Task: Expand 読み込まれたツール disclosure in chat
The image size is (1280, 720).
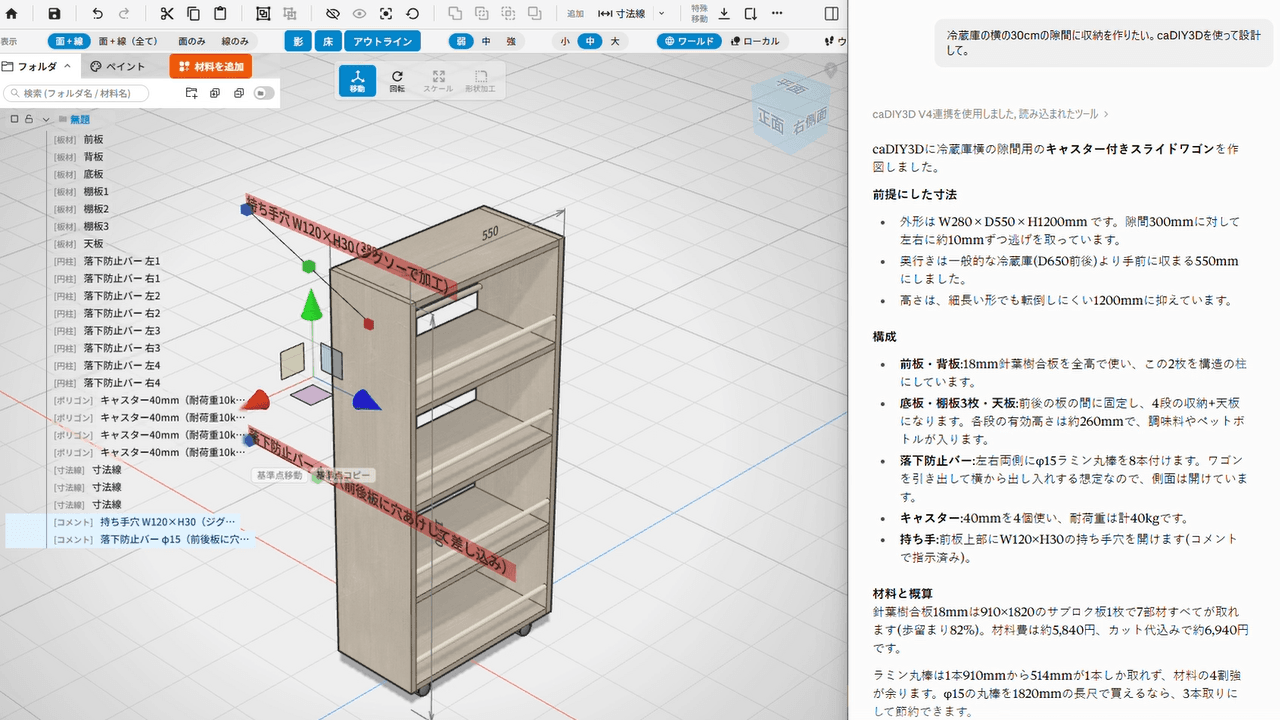Action: click(x=1106, y=114)
